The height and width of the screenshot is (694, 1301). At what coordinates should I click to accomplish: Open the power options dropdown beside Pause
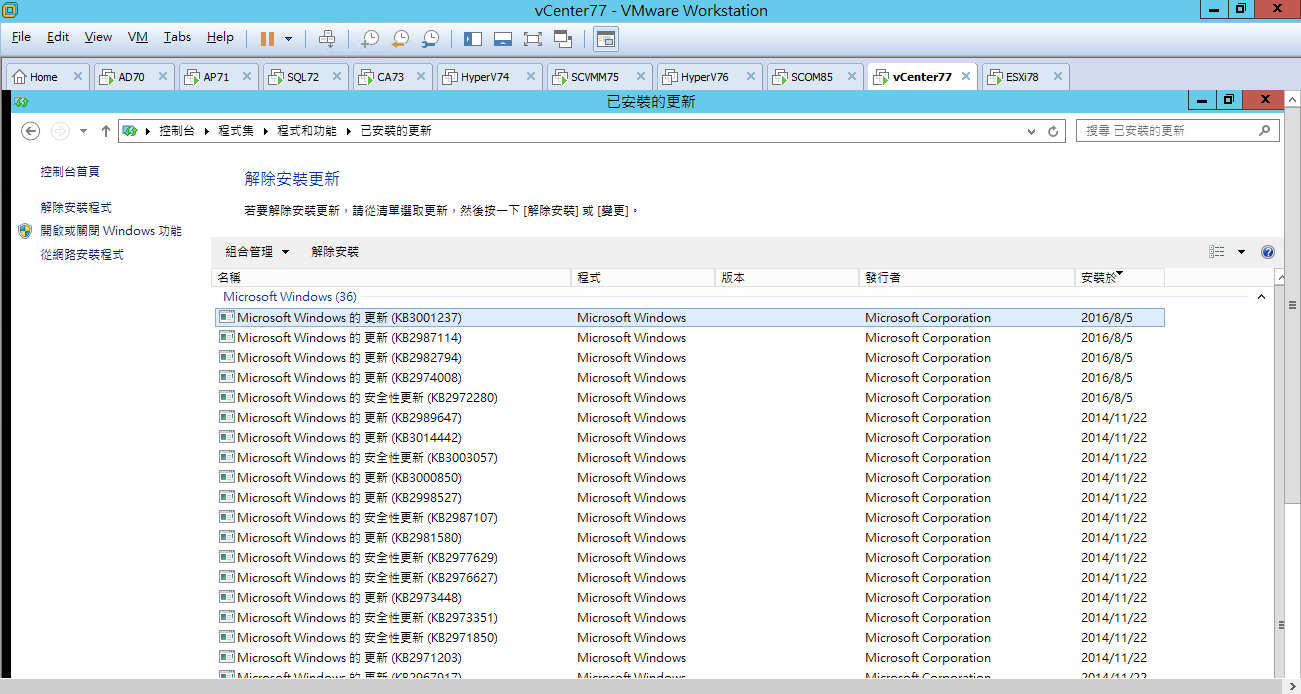[289, 39]
